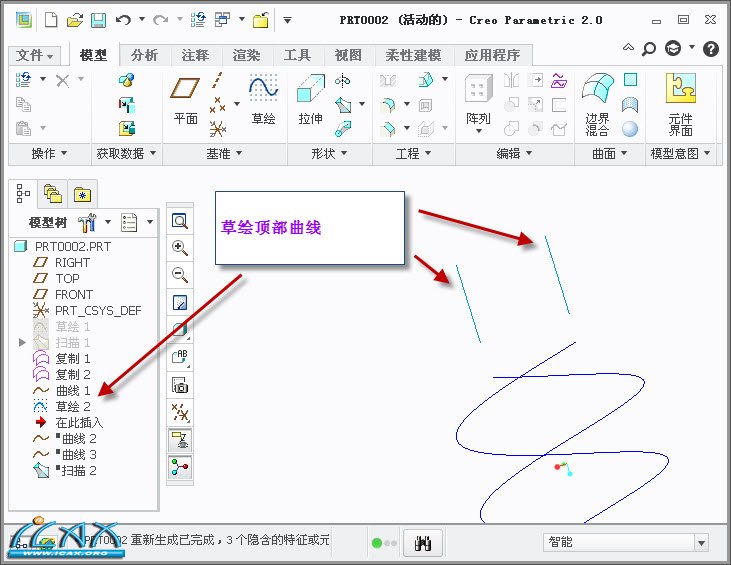Click the datum Coordinate System icon

tap(218, 129)
